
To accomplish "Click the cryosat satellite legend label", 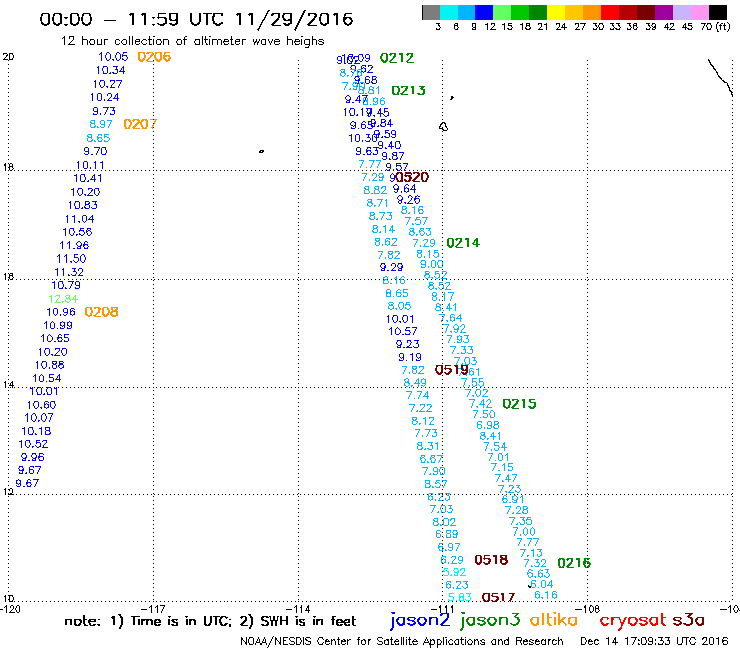I will coord(632,620).
